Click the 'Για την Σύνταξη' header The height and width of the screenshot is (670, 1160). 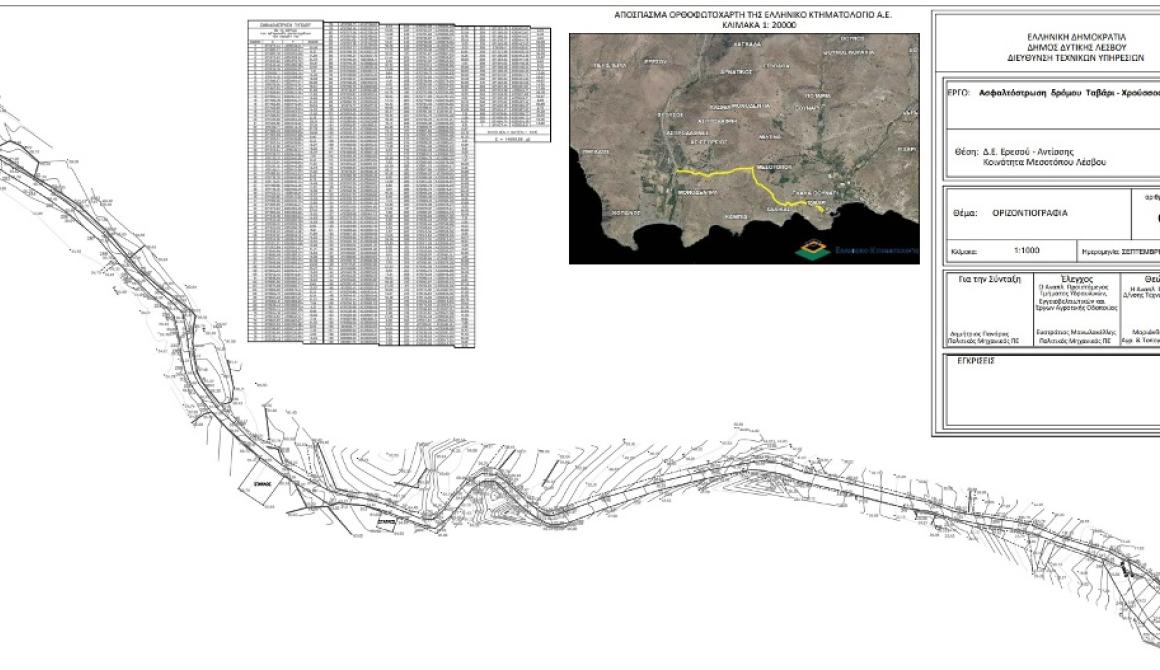coord(989,280)
